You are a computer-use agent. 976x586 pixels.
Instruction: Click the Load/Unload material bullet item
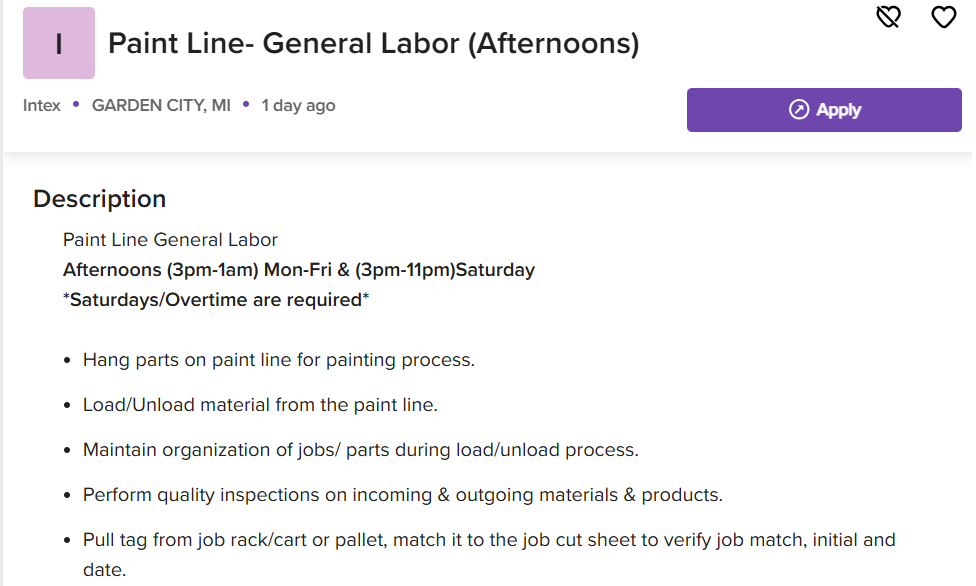pos(260,405)
